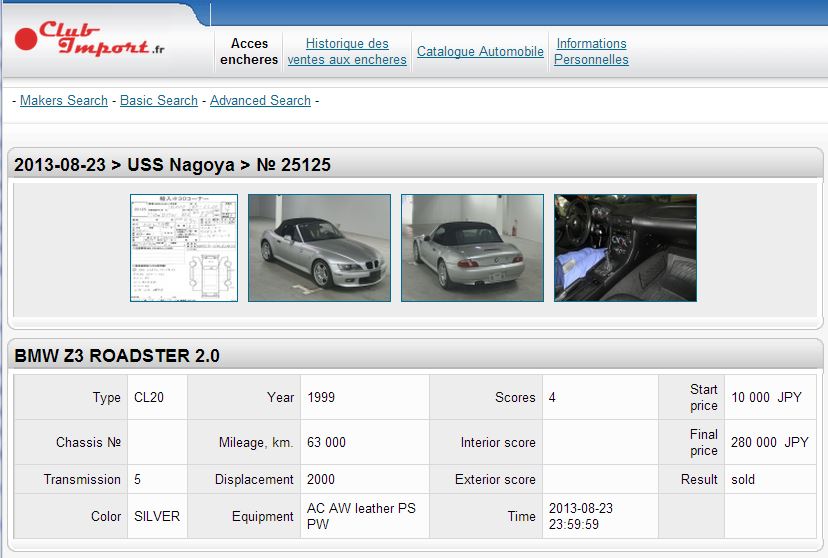828x558 pixels.
Task: Select the start price value 10 000 JPY
Action: click(768, 397)
